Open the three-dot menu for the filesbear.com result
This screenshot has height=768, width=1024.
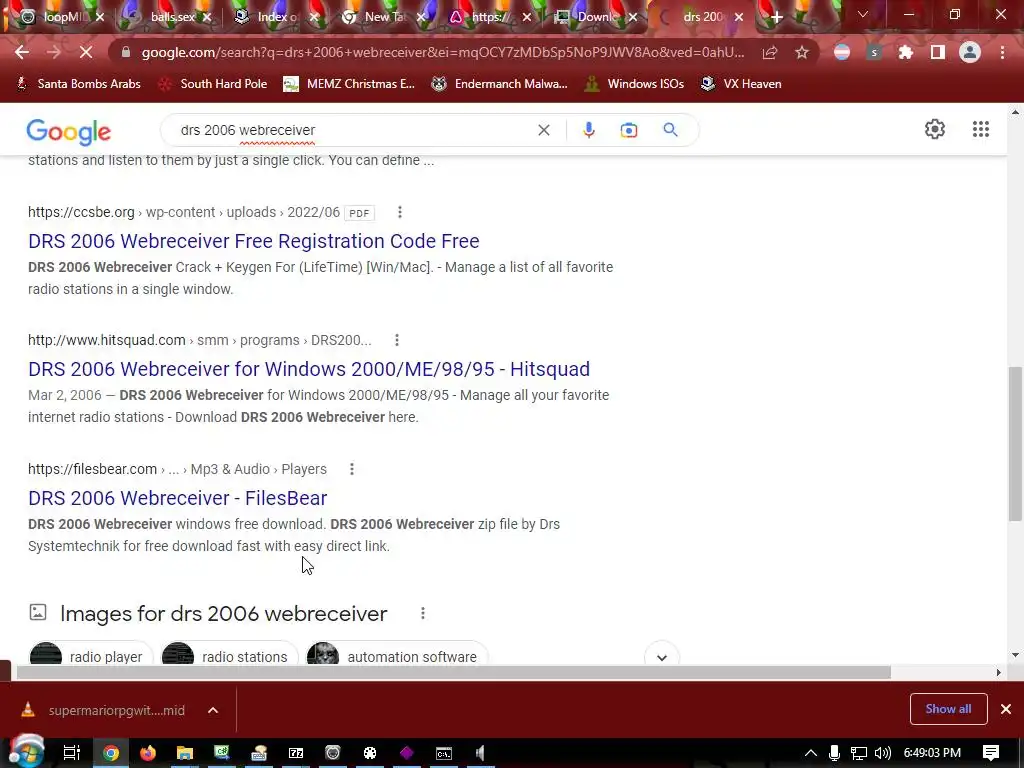point(351,469)
